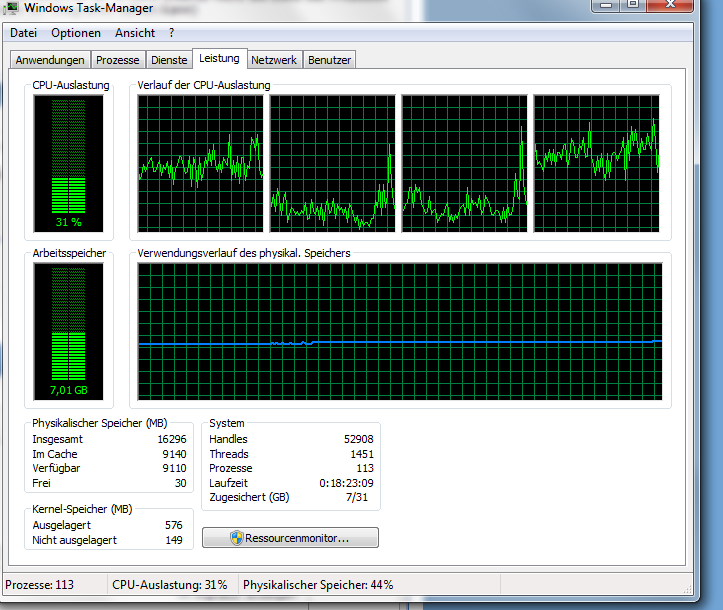
Task: Click the Threads value 1451
Action: [x=362, y=454]
